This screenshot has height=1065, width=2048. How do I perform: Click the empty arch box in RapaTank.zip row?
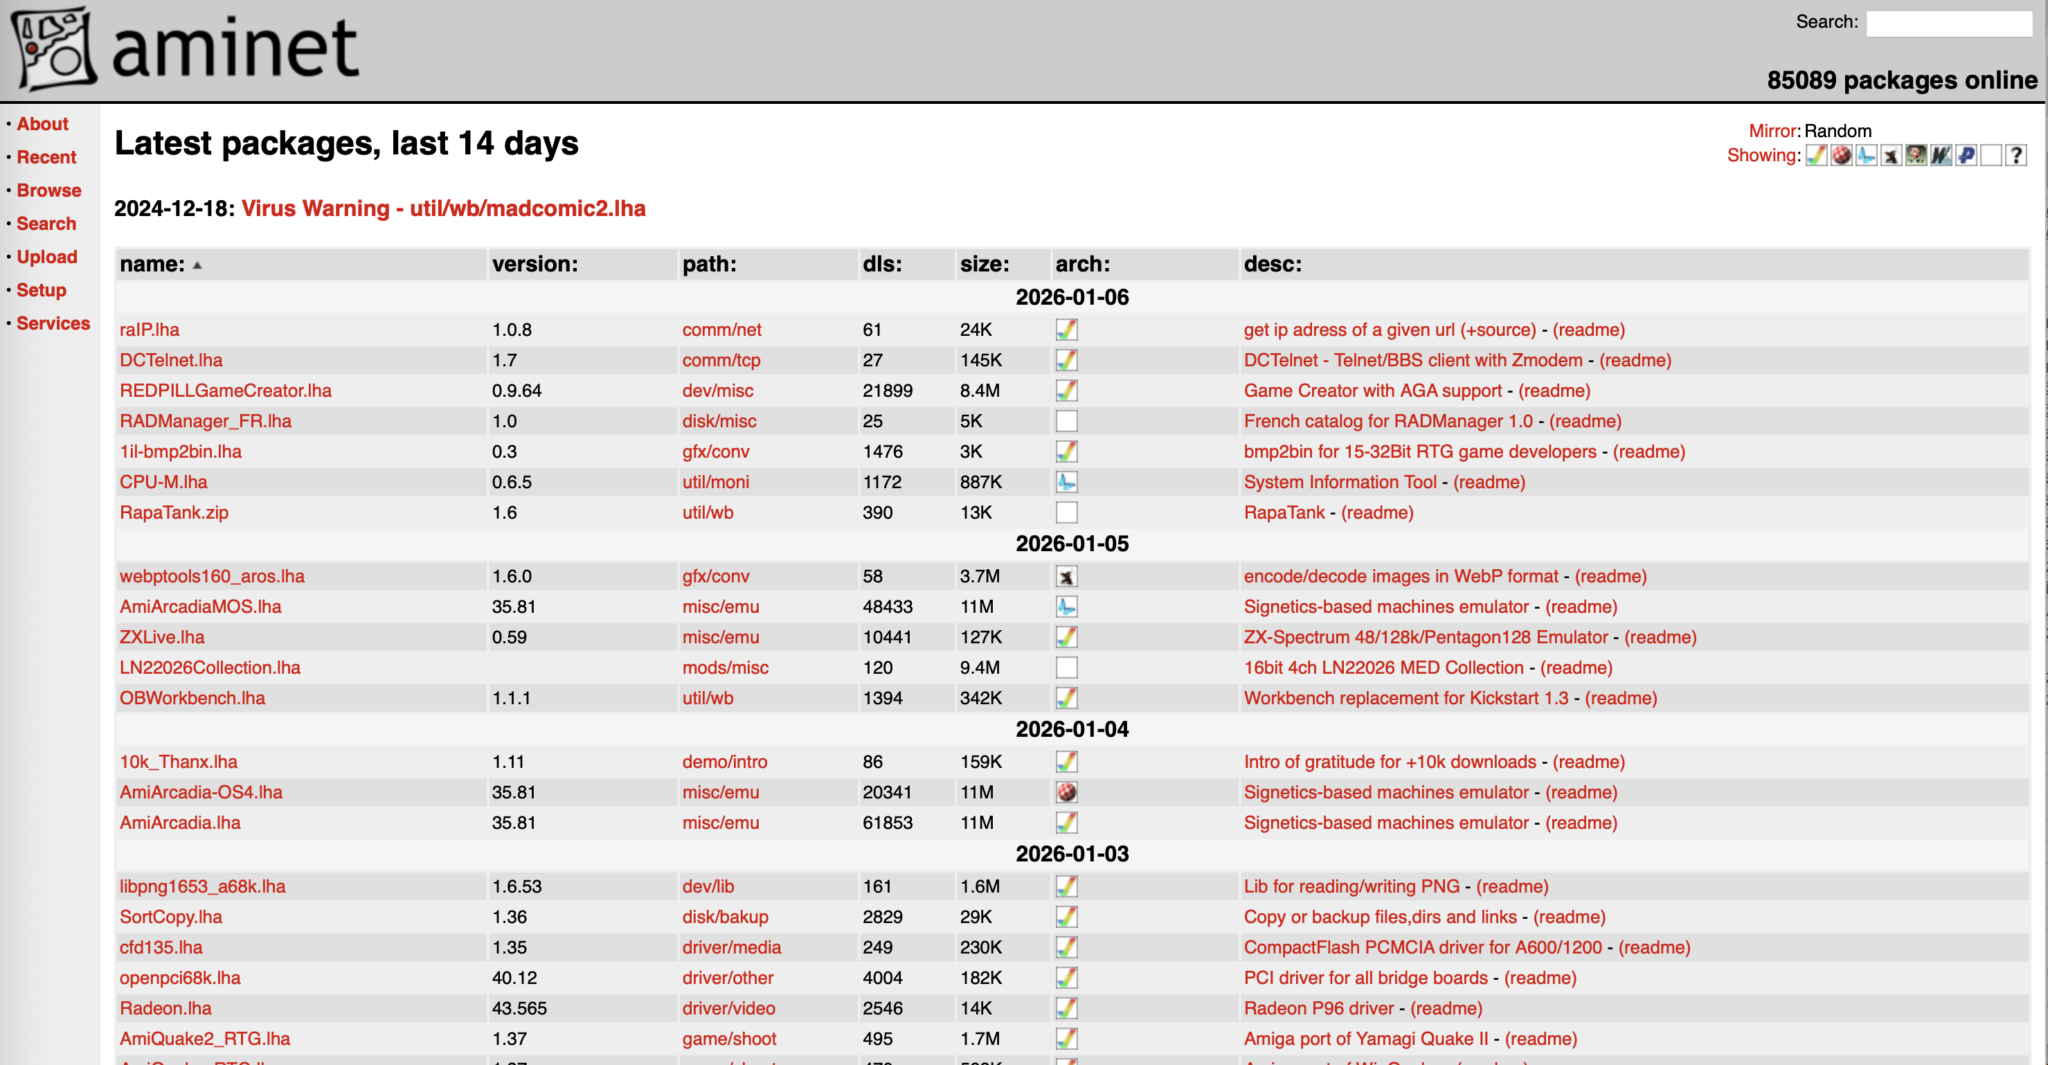1067,513
